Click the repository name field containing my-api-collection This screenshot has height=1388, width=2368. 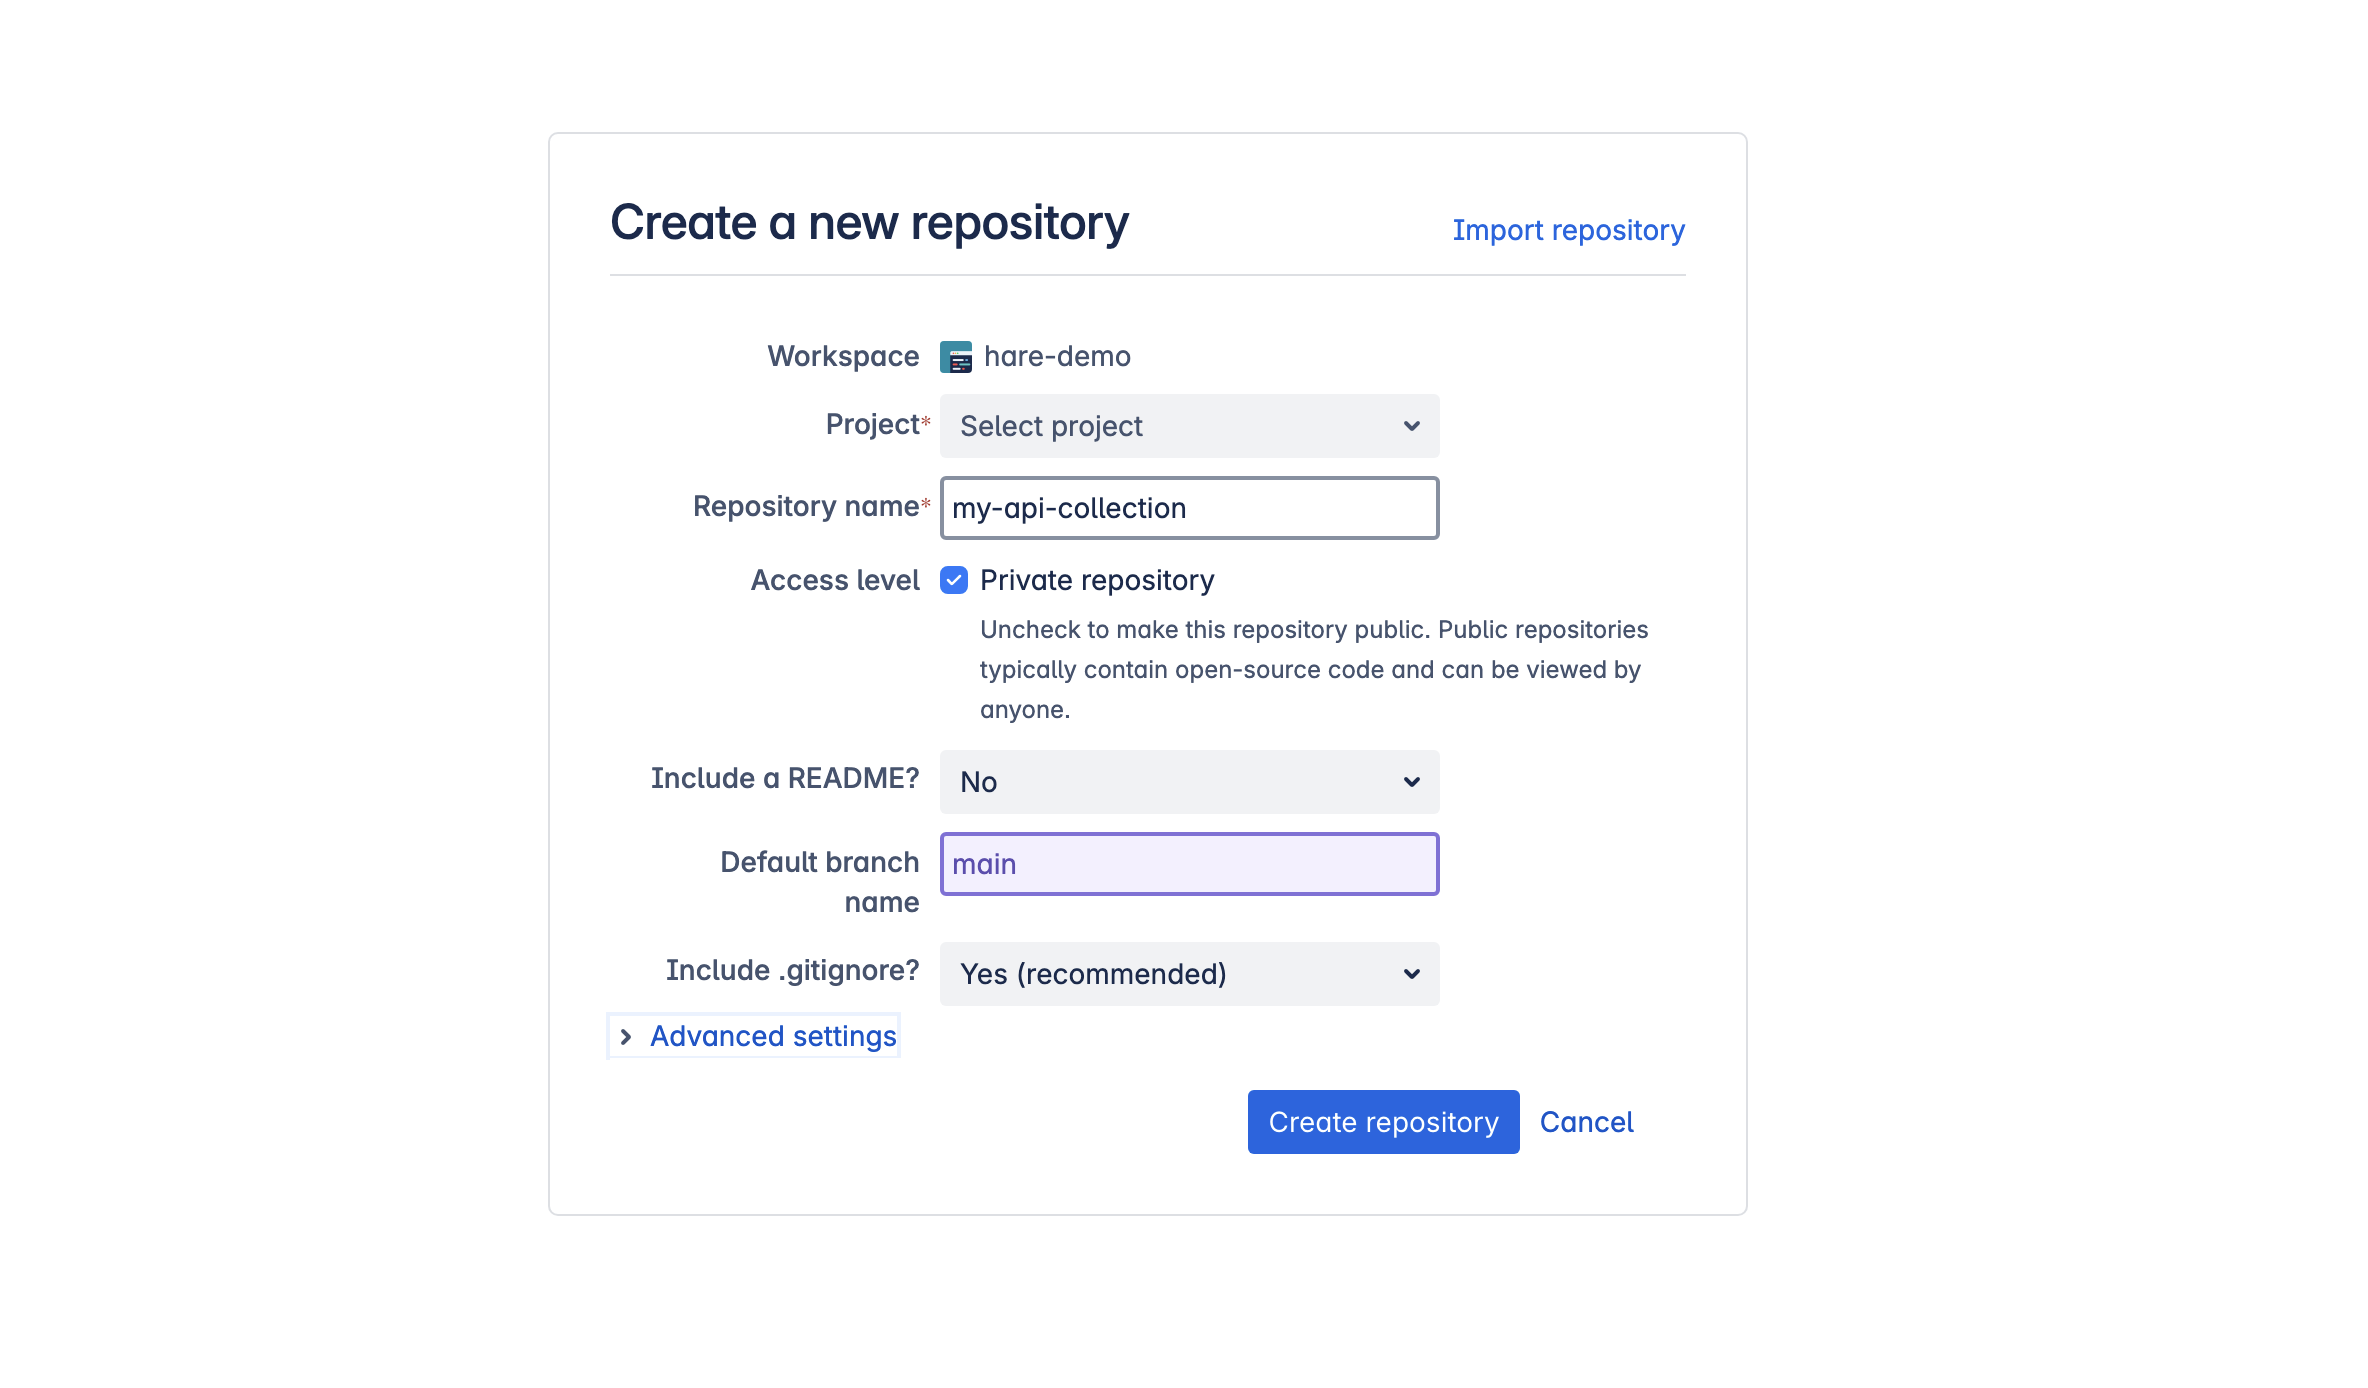[1188, 507]
